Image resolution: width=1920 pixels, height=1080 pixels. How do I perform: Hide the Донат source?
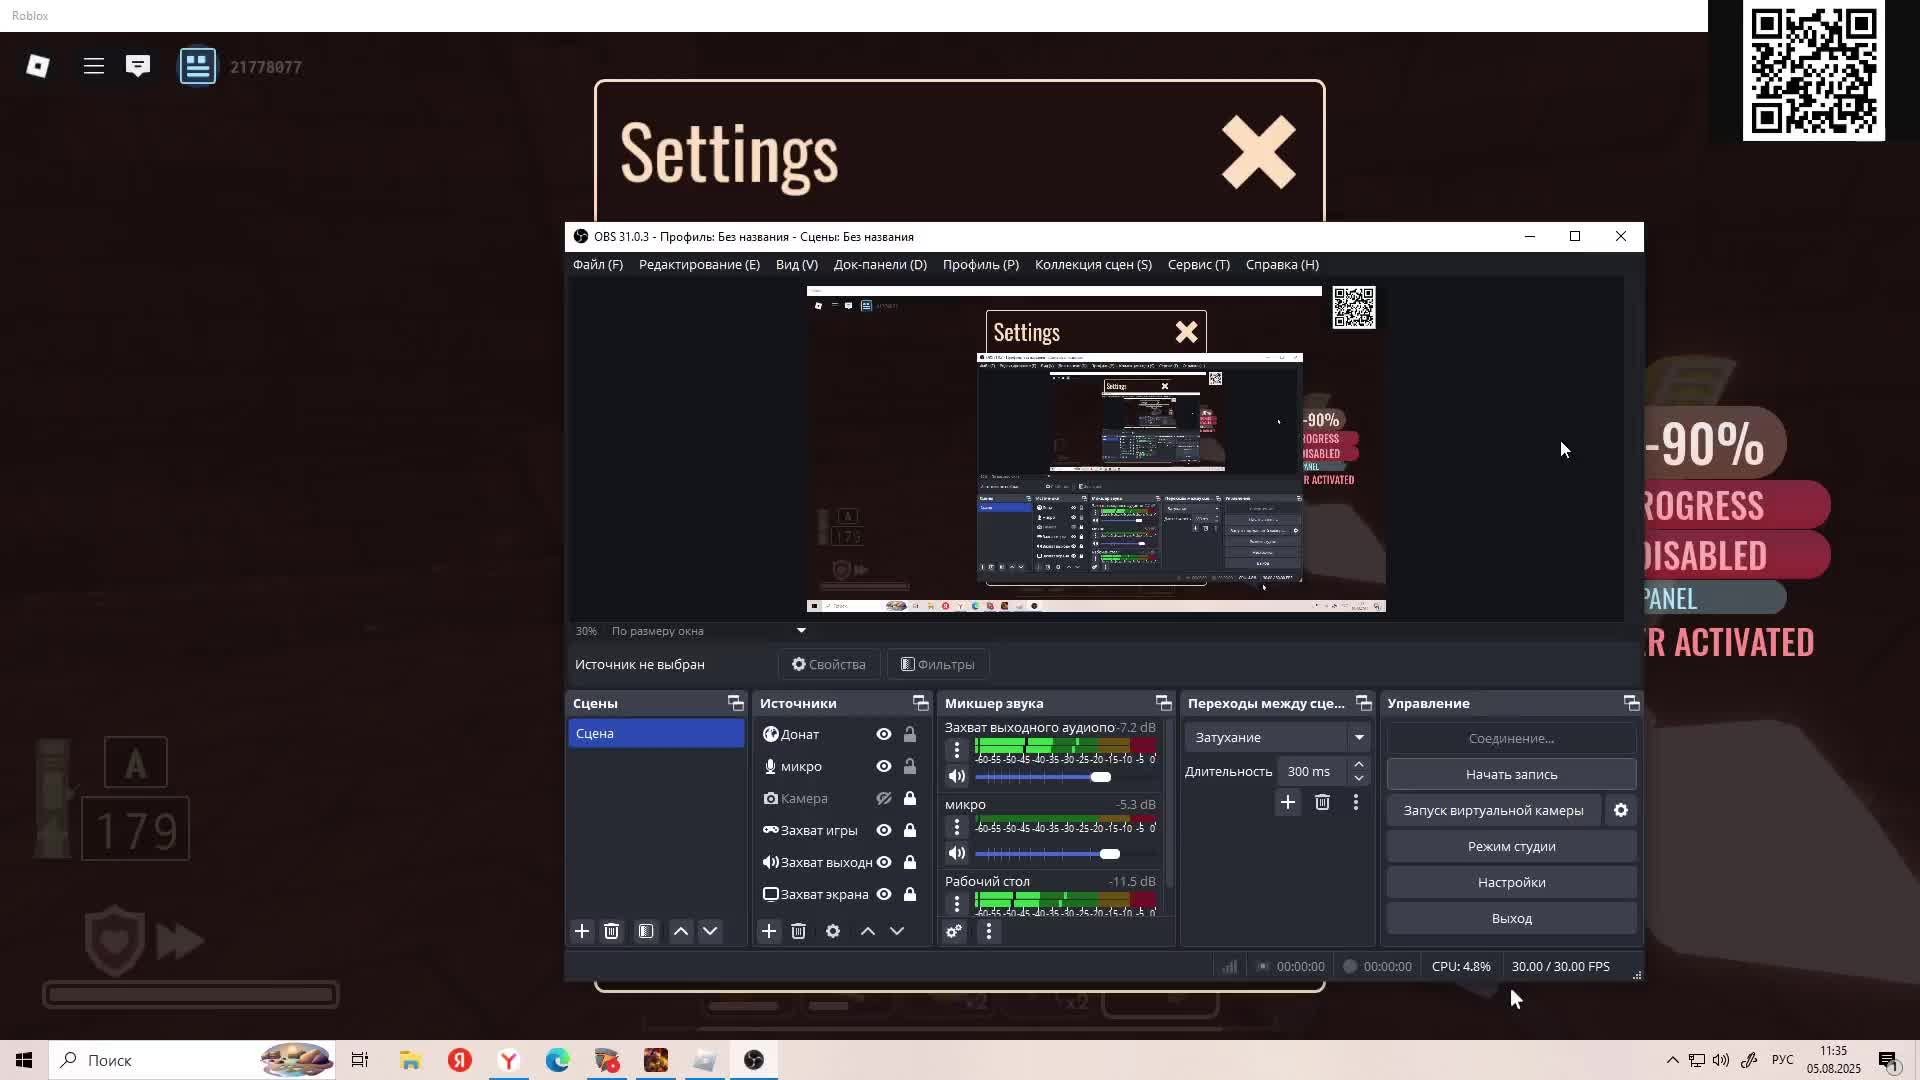click(x=884, y=734)
